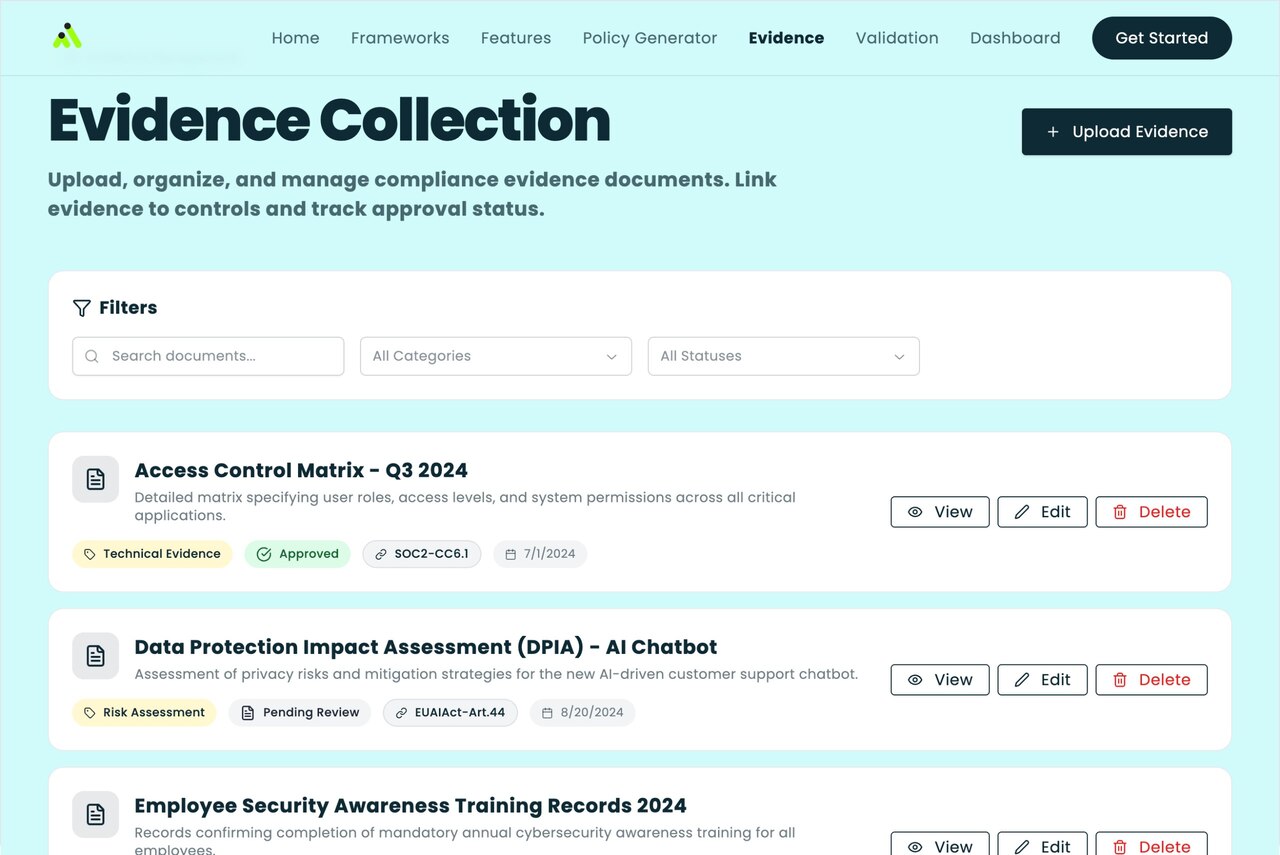Click the magnifier icon in the search box

pos(92,356)
